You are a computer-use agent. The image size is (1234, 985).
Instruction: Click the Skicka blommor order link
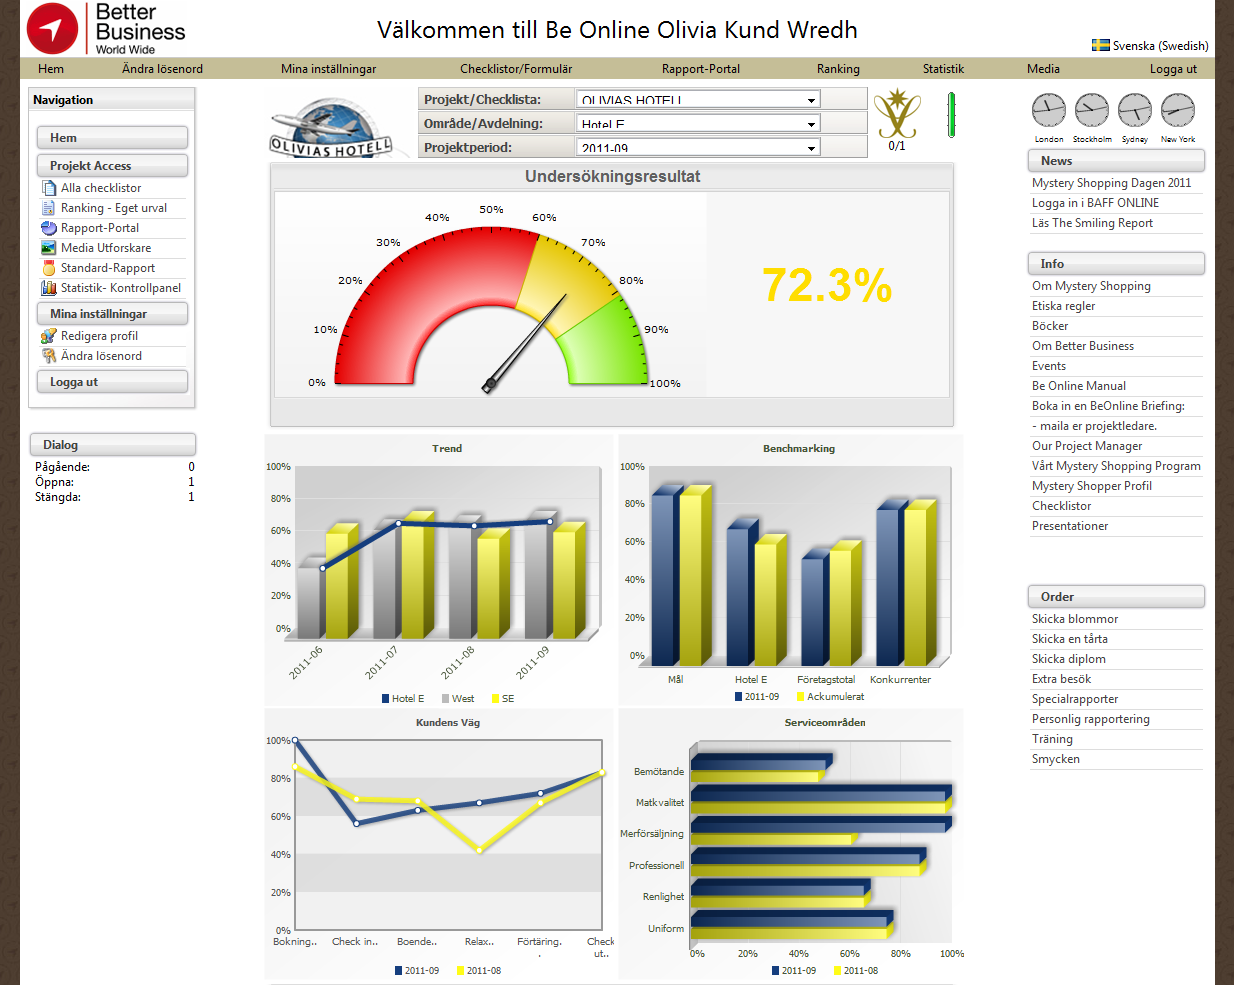(x=1075, y=619)
